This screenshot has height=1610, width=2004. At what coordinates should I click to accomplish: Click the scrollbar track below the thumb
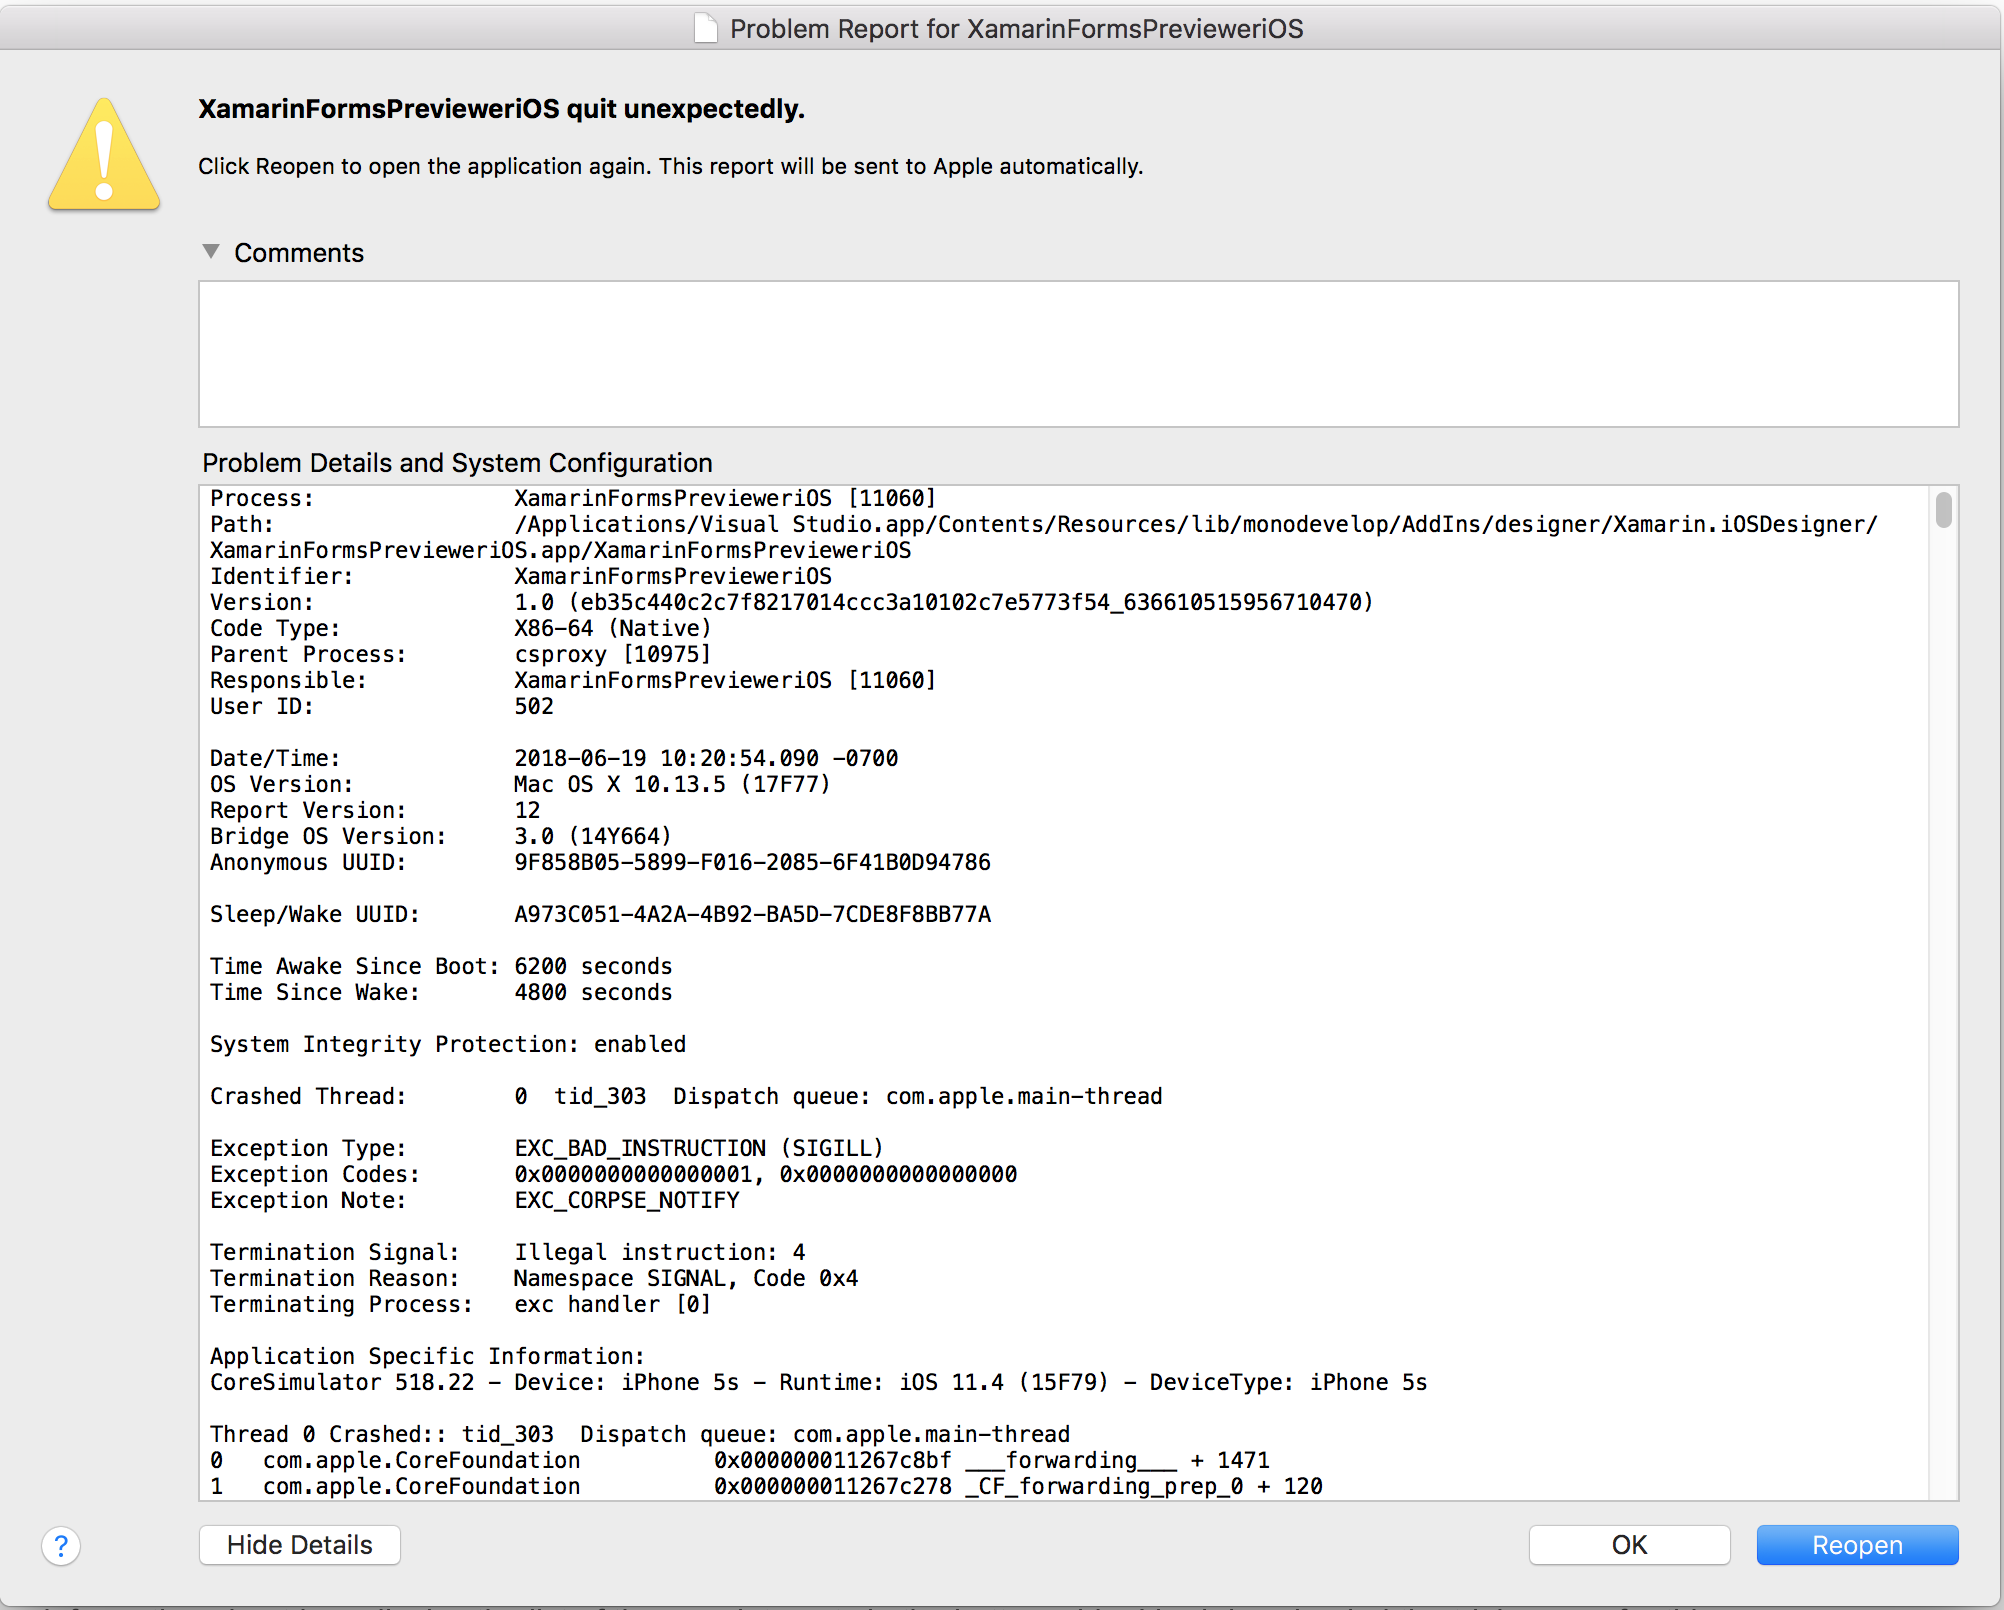point(1943,1000)
